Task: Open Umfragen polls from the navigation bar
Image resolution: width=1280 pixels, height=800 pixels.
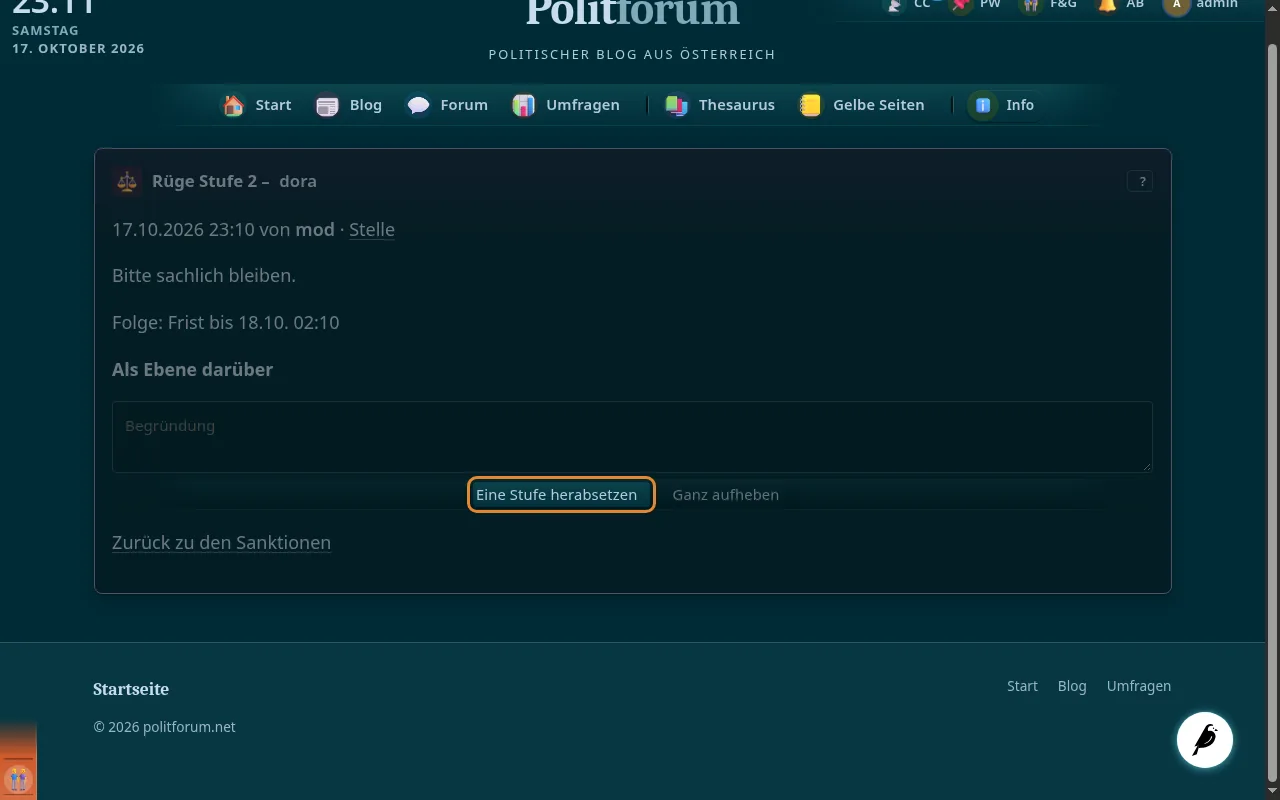Action: tap(566, 105)
